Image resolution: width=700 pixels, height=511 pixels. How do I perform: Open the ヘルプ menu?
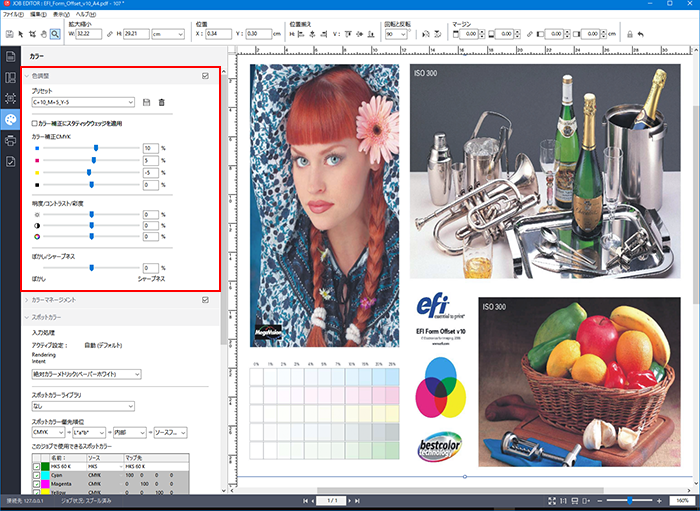pos(85,14)
